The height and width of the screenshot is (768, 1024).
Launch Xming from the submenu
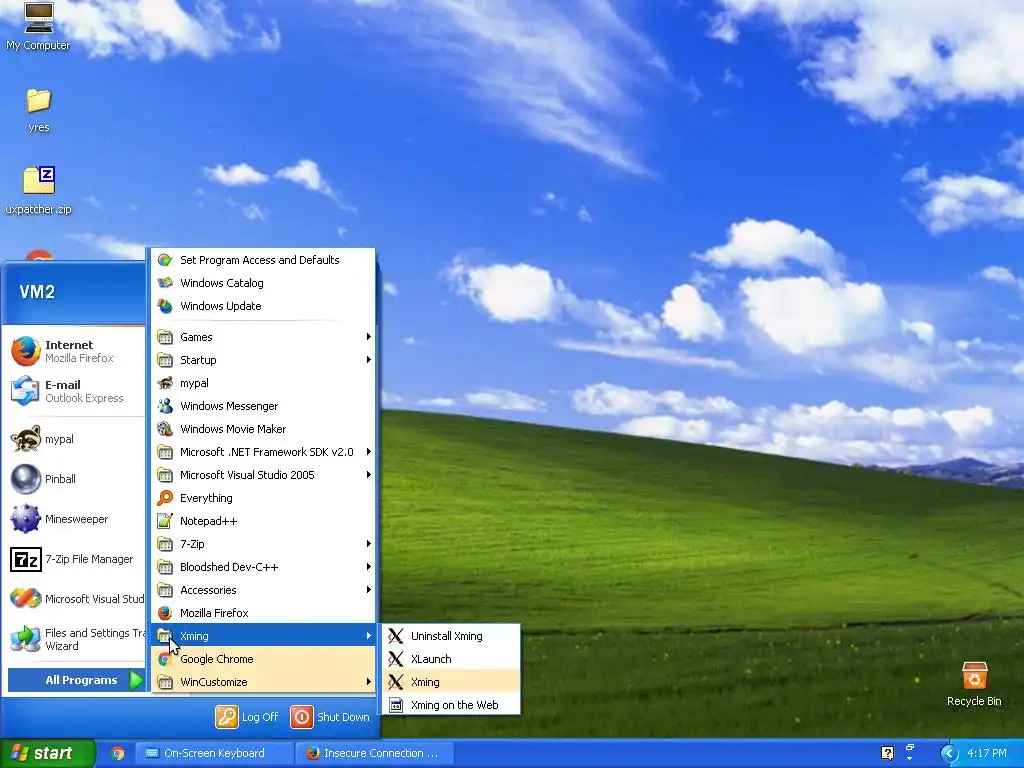[x=451, y=682]
